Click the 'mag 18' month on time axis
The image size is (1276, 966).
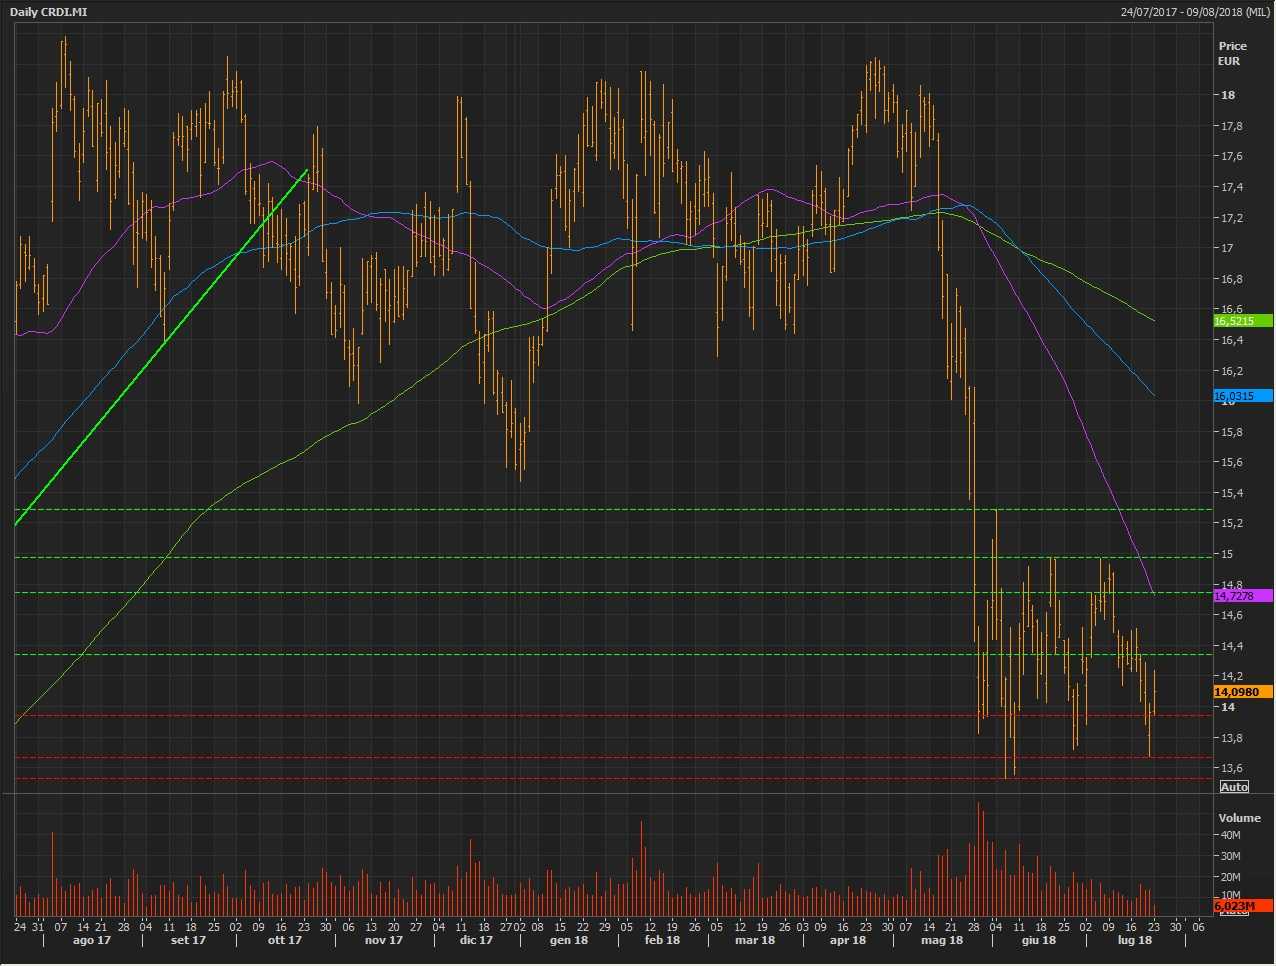pyautogui.click(x=941, y=940)
